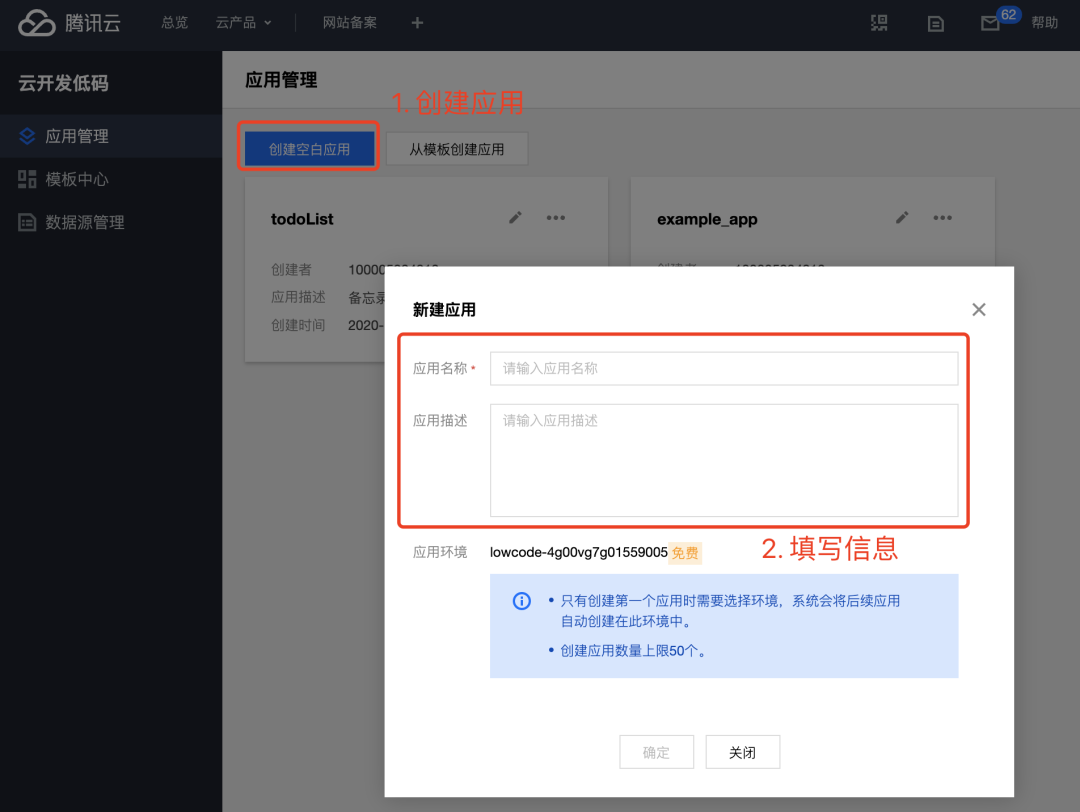Click the 数据源管理 list icon
The image size is (1080, 812).
[x=27, y=222]
